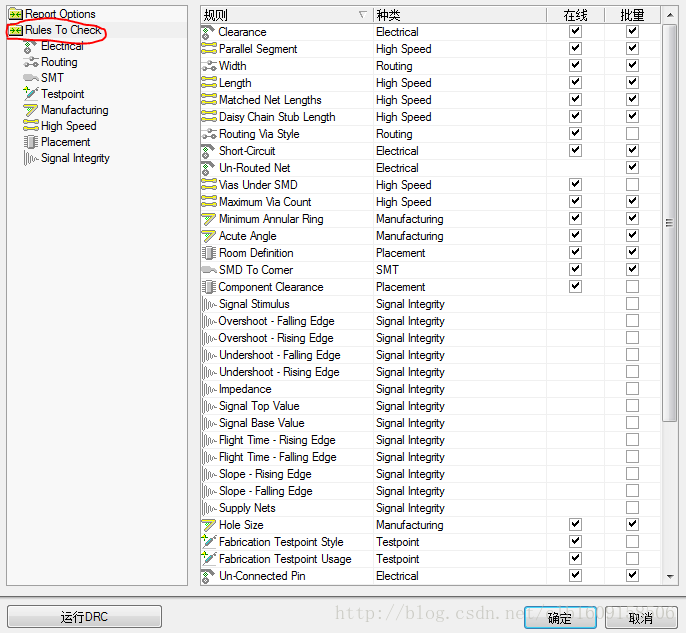Click the SMD To Corner rule icon
686x633 pixels.
coord(209,270)
